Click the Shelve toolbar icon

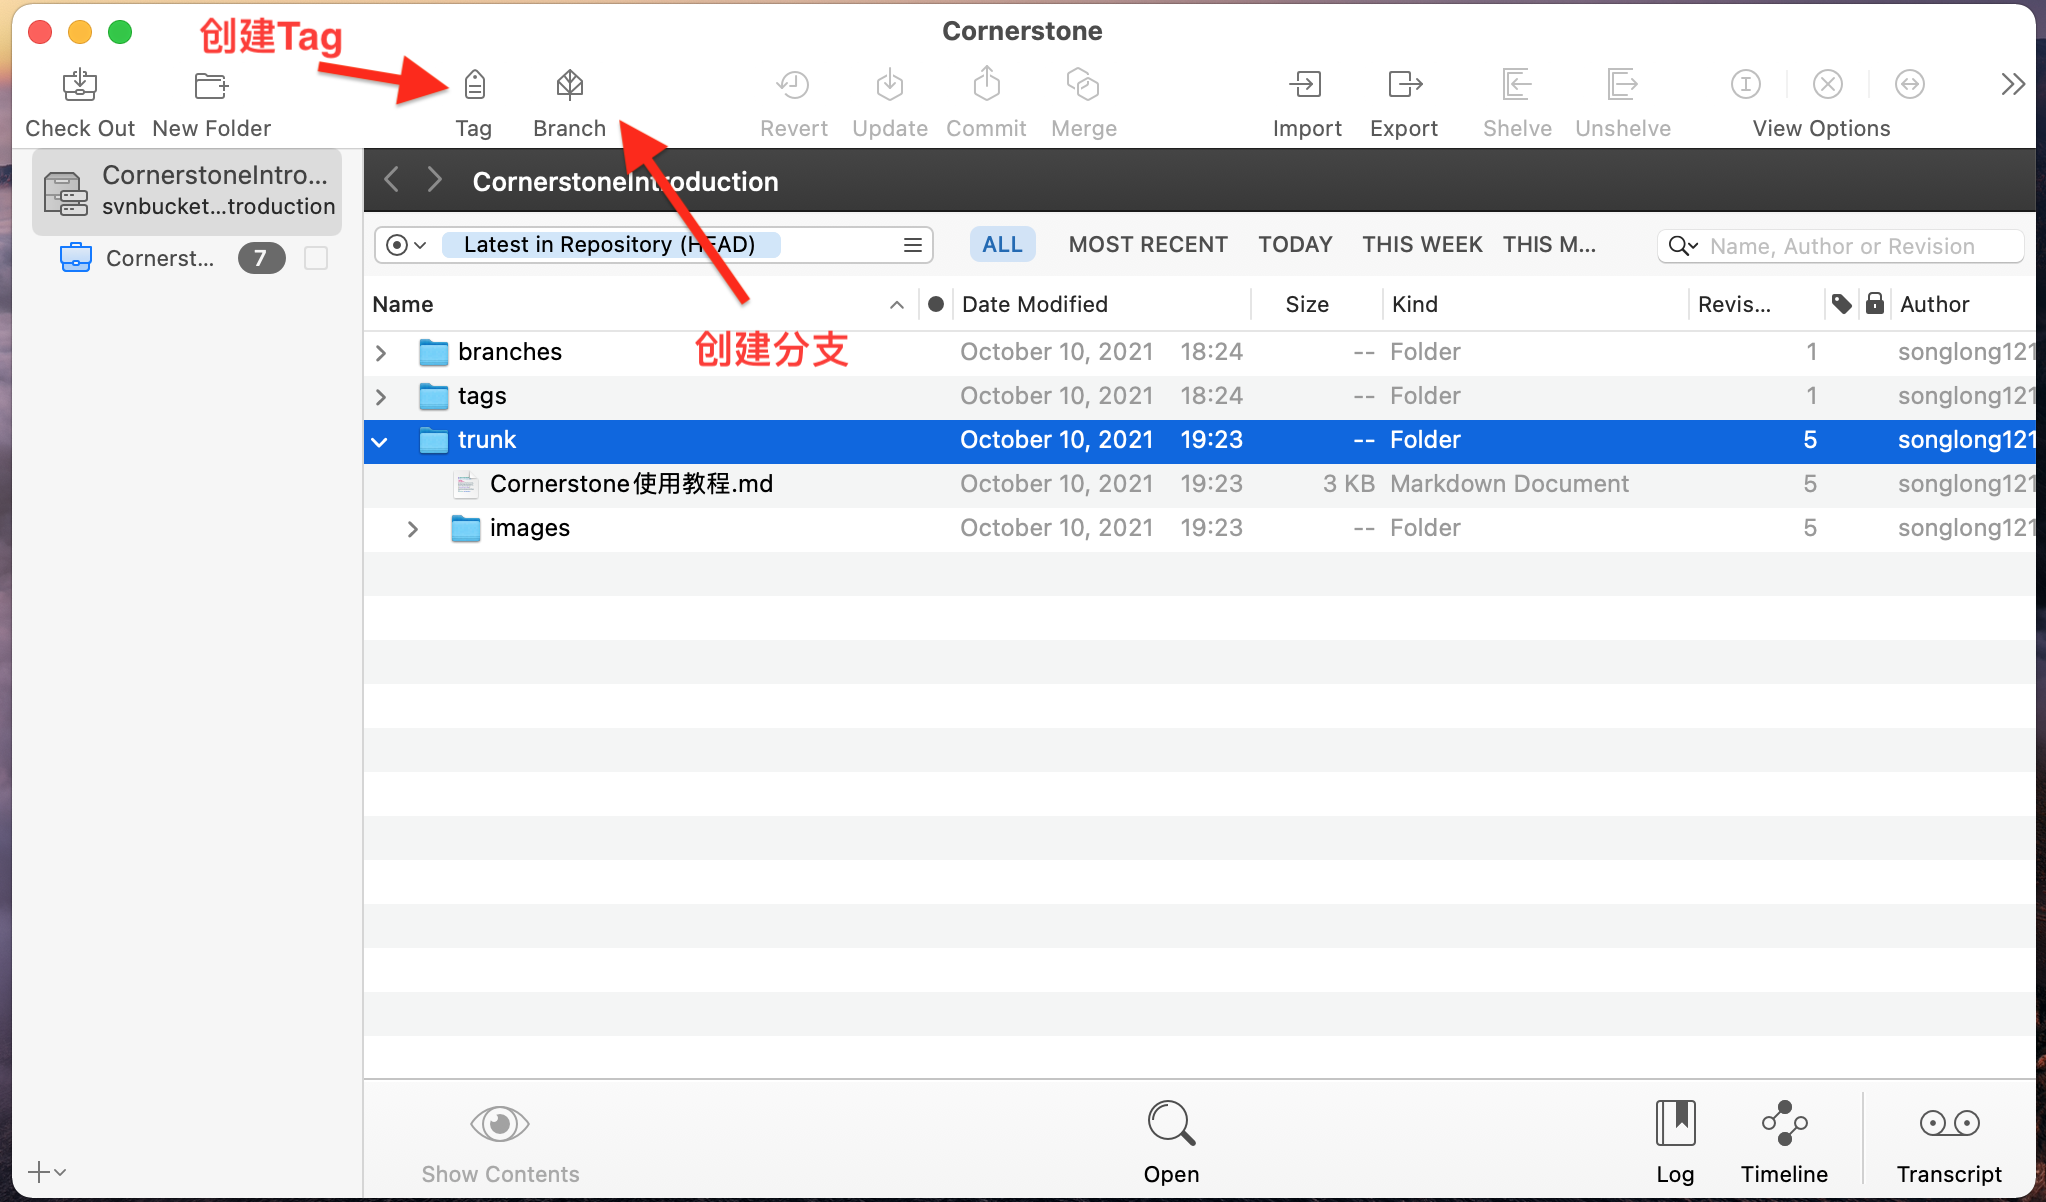click(x=1517, y=85)
